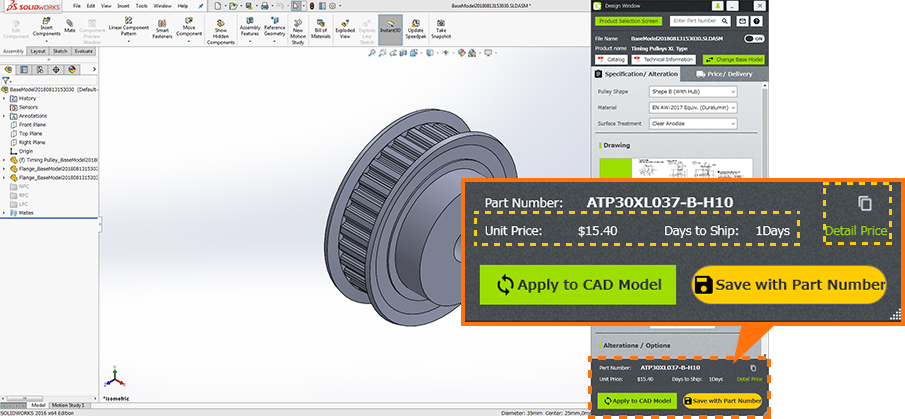Screen dimensions: 905x419
Task: Switch to the Layout tab
Action: (38, 51)
